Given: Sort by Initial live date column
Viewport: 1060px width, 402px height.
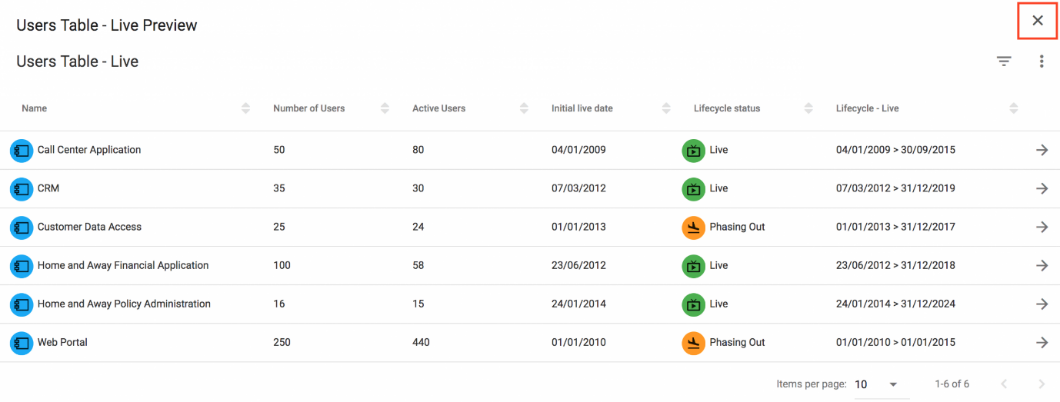Looking at the screenshot, I should pos(667,108).
